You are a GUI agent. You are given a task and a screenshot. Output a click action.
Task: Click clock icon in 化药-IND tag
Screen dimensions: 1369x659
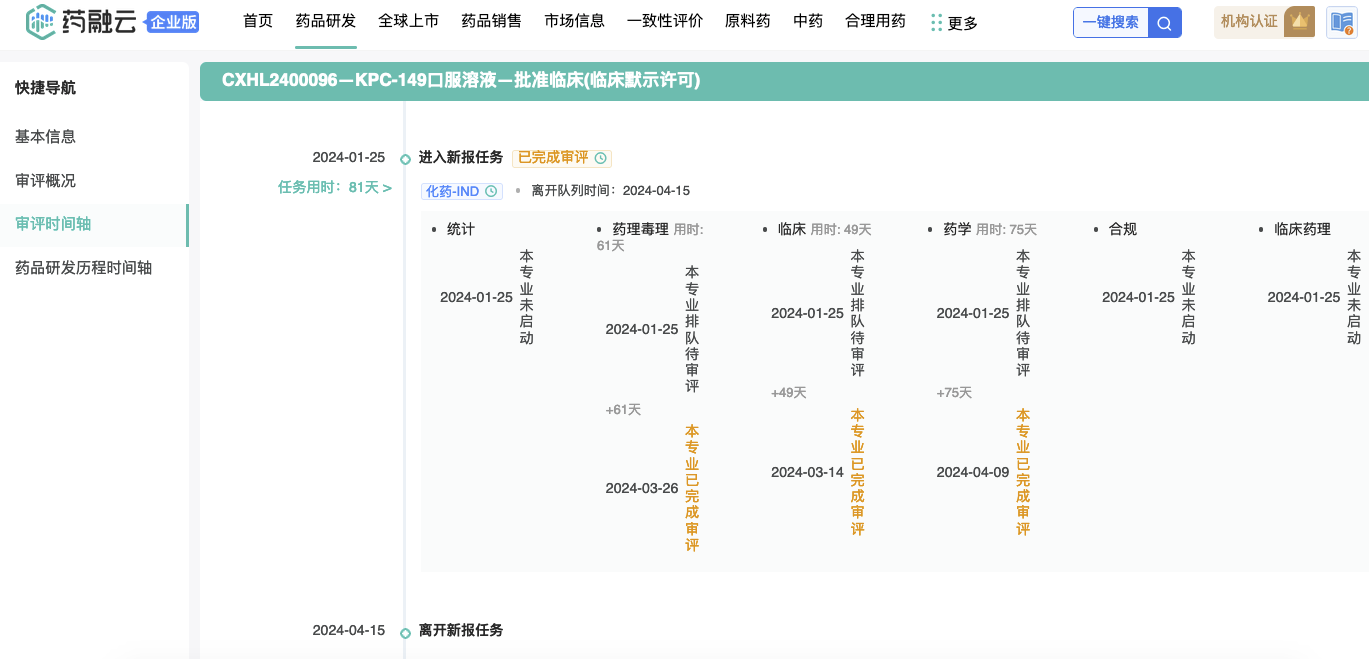[491, 191]
